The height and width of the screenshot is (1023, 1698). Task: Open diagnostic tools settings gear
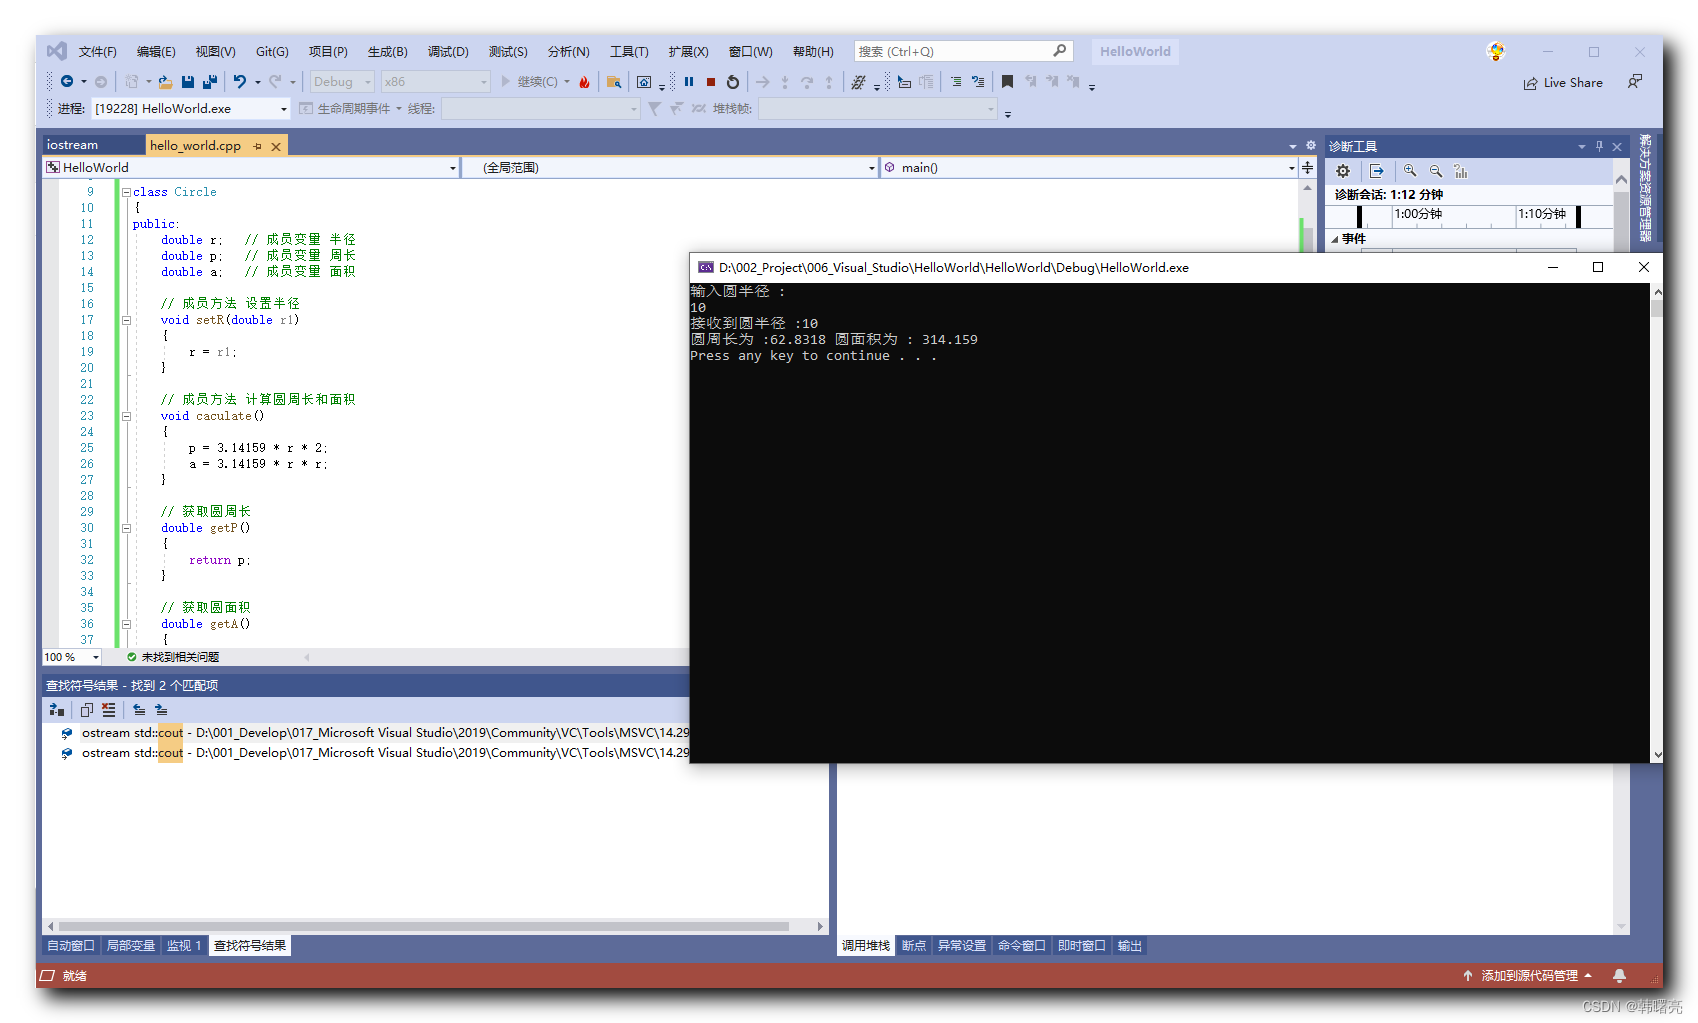click(x=1343, y=171)
